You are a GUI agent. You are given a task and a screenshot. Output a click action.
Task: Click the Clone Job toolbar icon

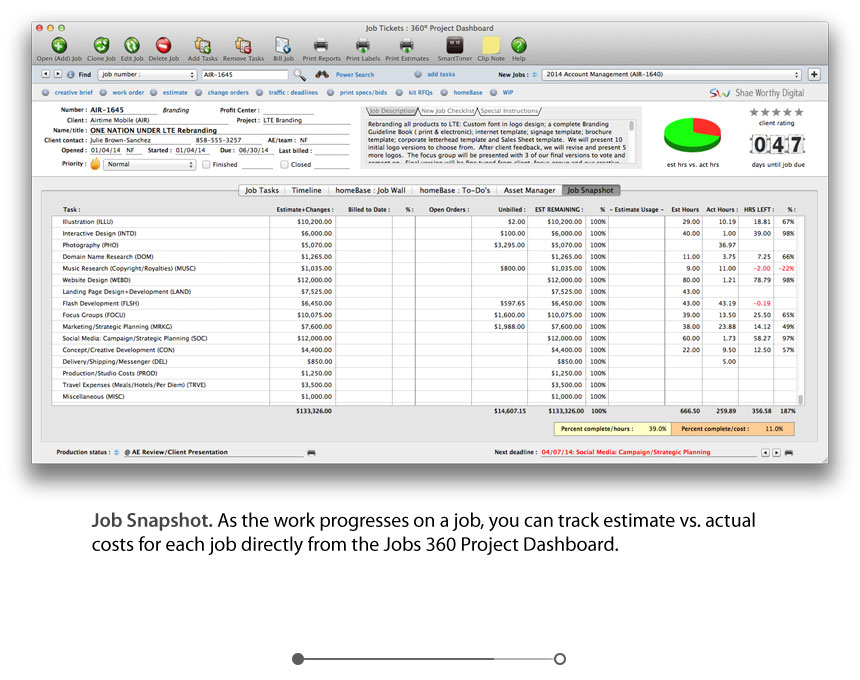101,45
